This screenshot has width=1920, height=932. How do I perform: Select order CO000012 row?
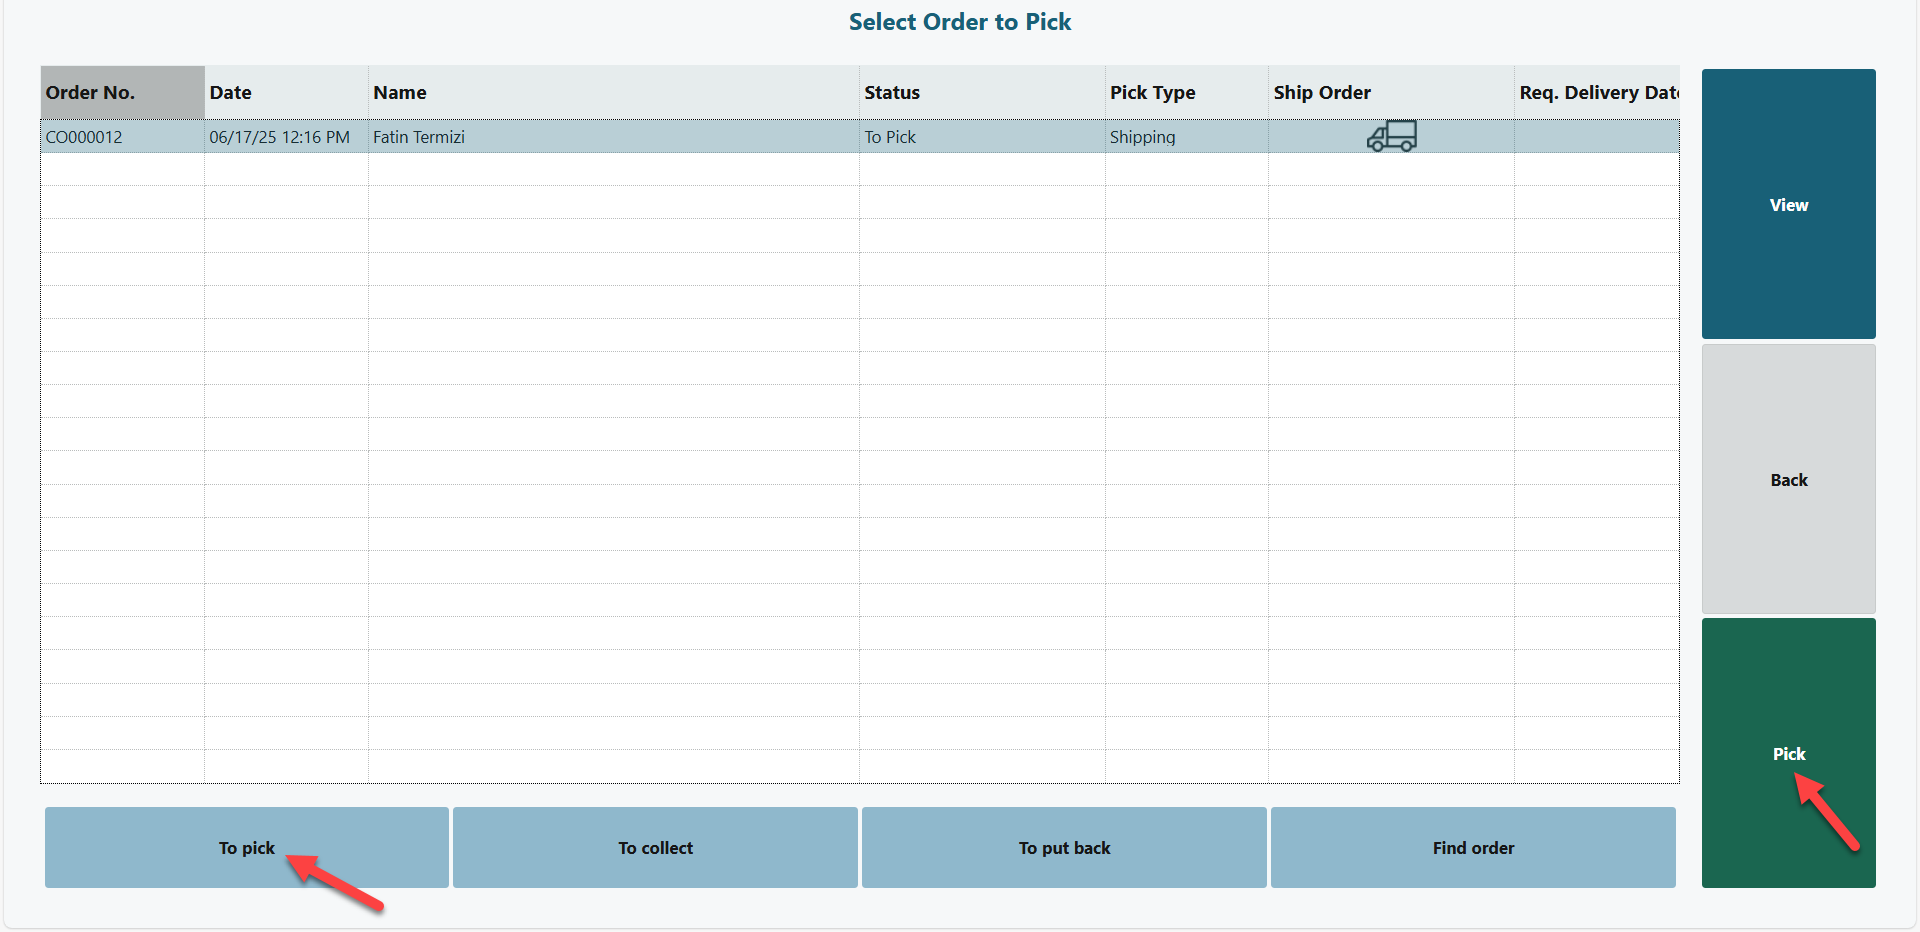84,137
